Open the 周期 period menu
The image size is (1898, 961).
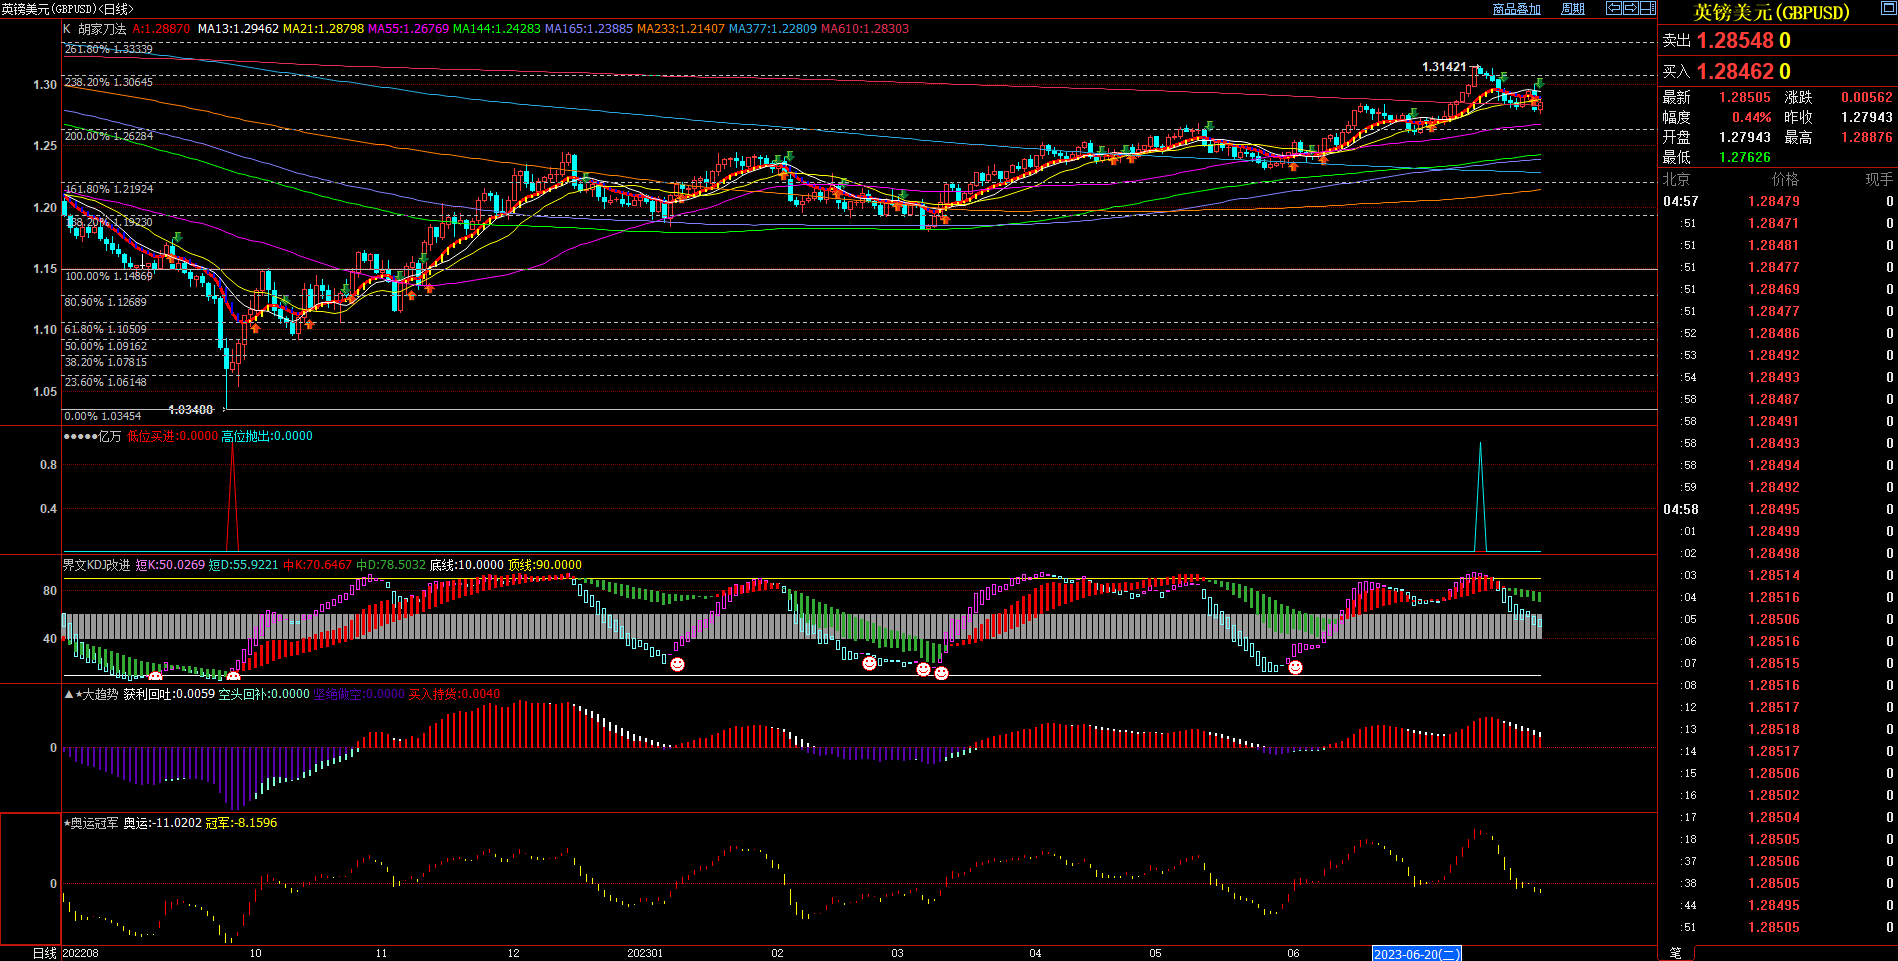1573,9
